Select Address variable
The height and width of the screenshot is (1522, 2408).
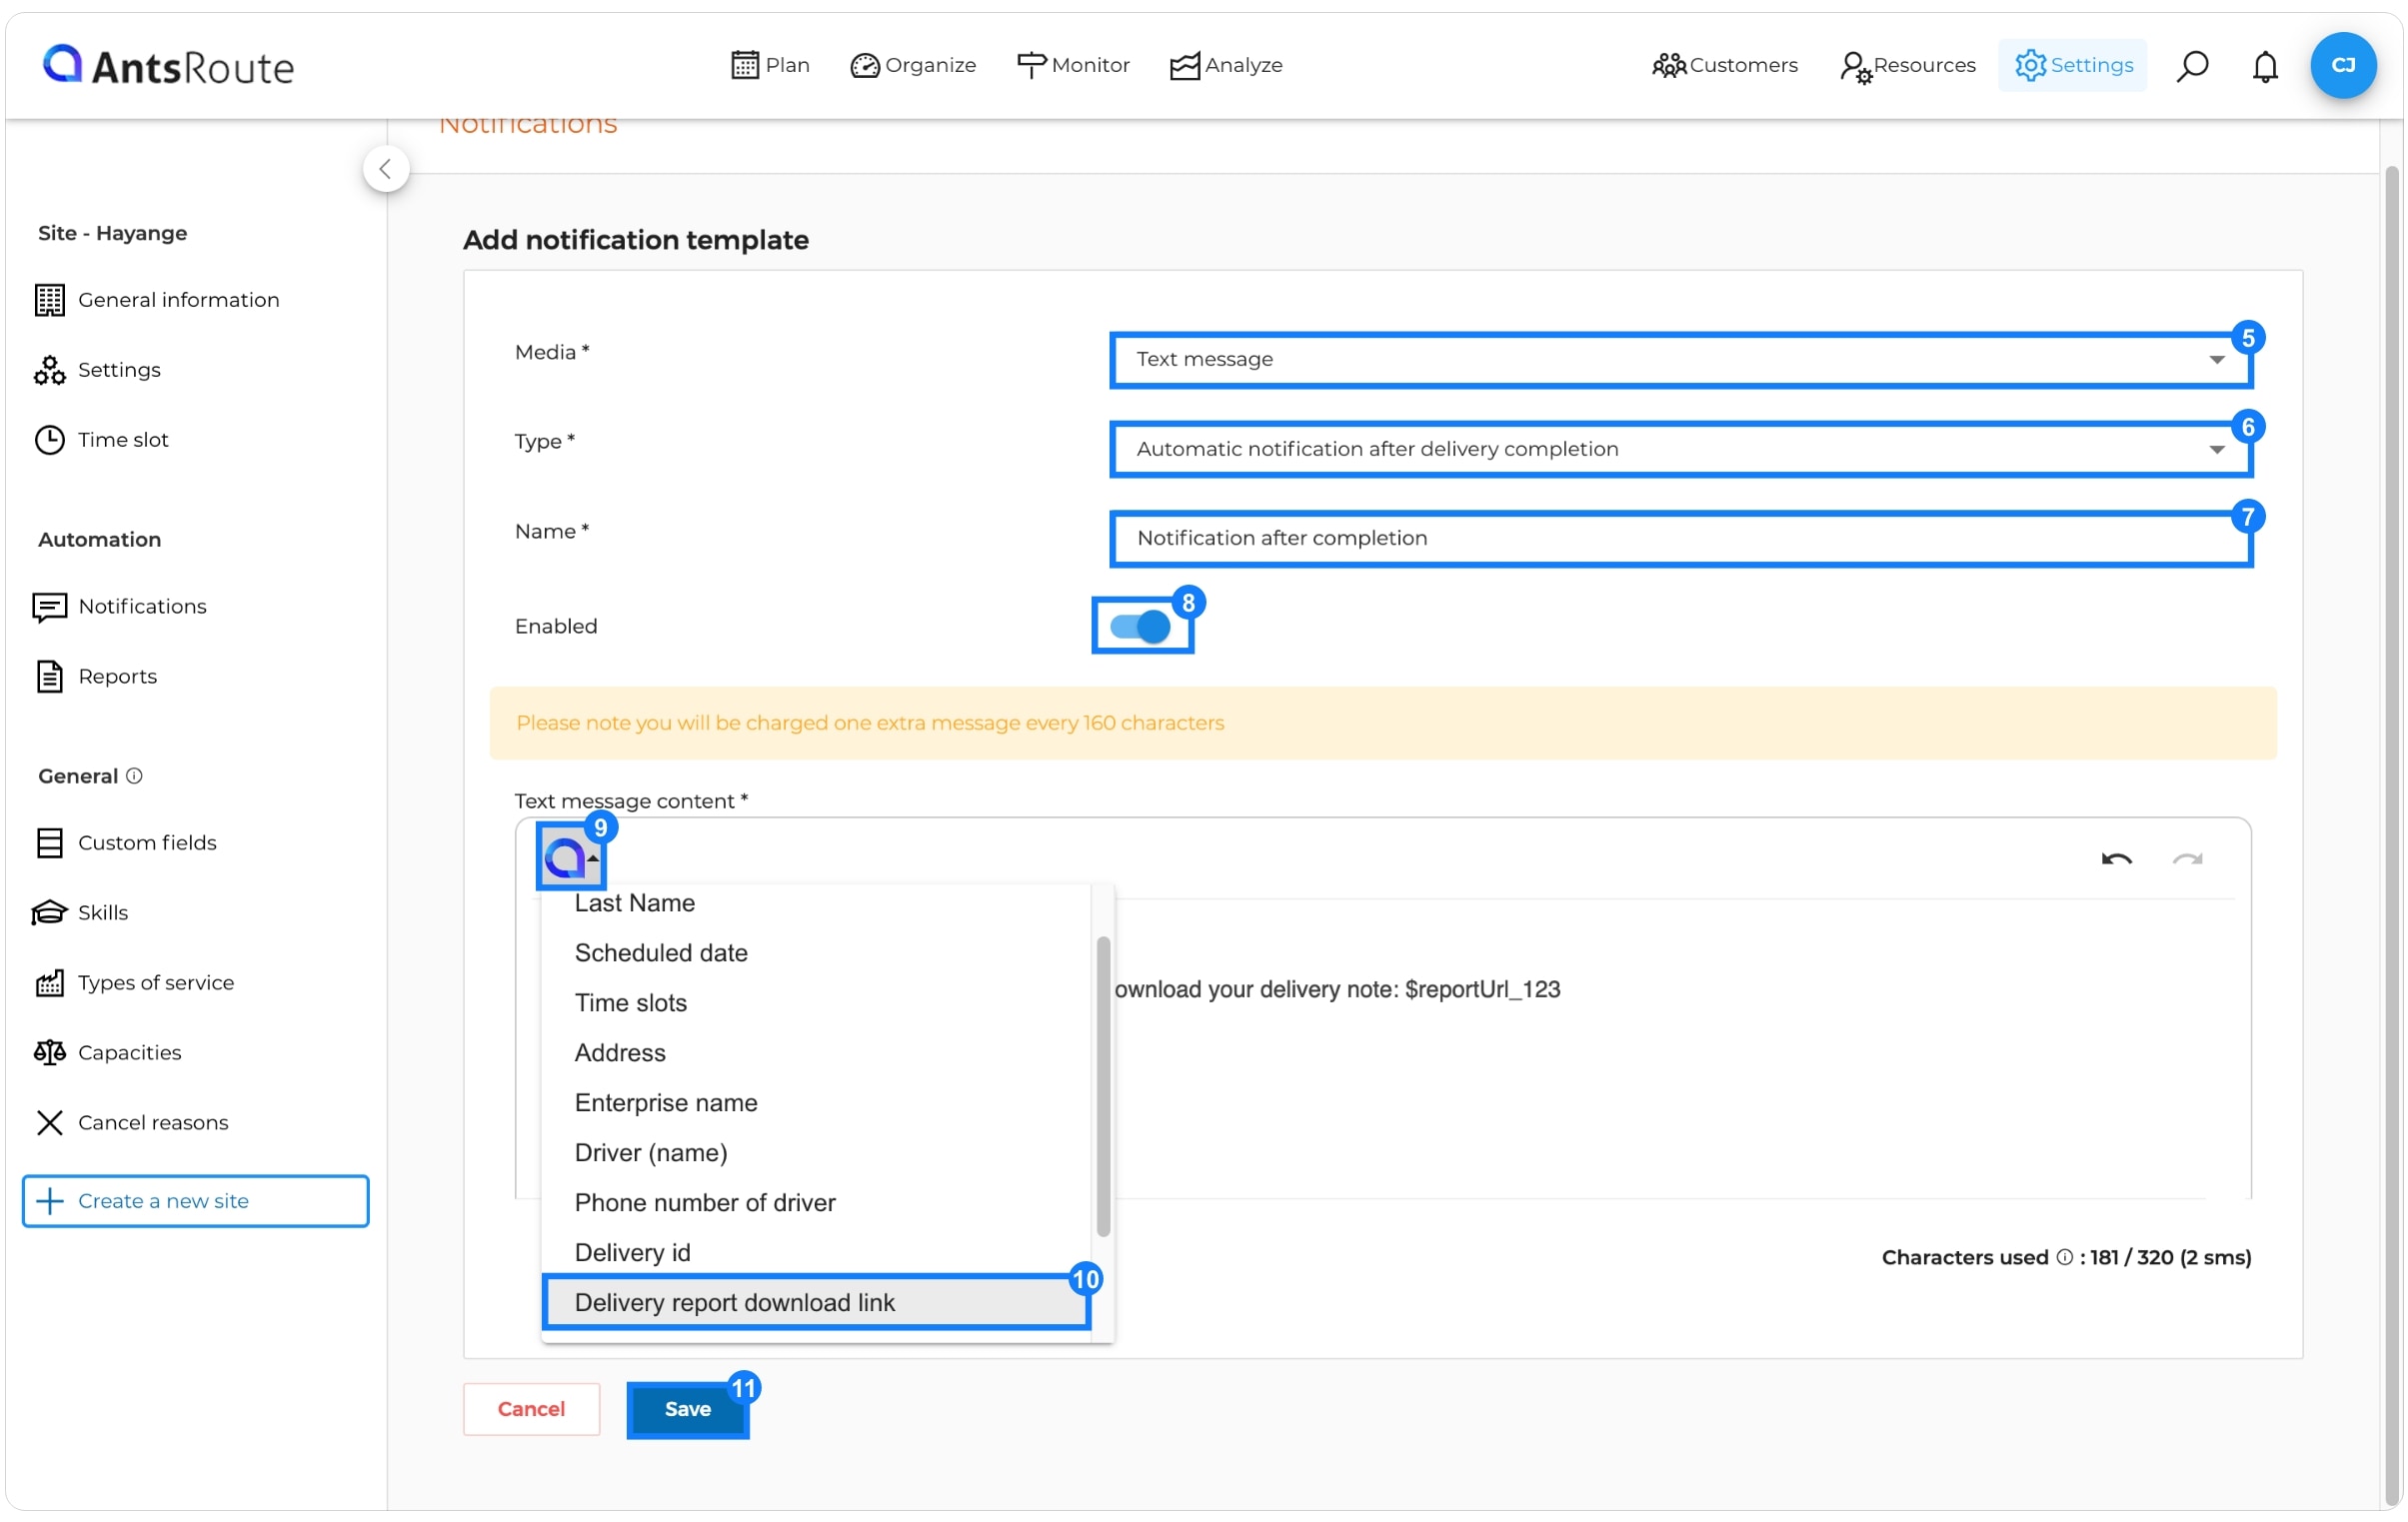point(818,1053)
